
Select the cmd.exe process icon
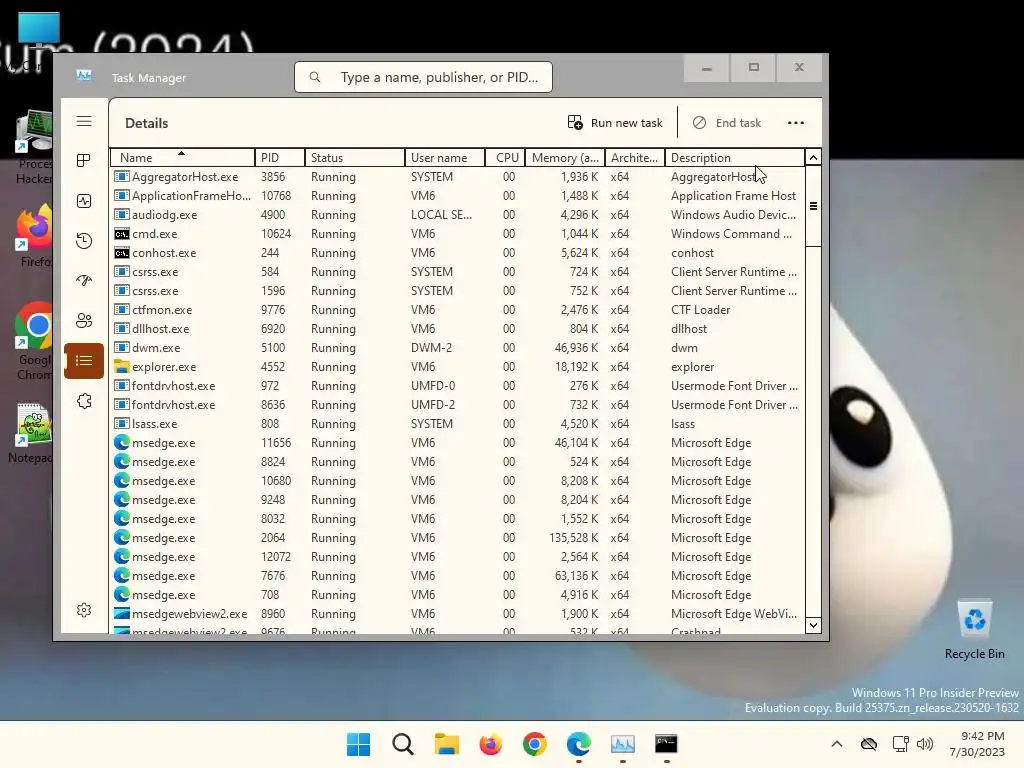tap(121, 234)
